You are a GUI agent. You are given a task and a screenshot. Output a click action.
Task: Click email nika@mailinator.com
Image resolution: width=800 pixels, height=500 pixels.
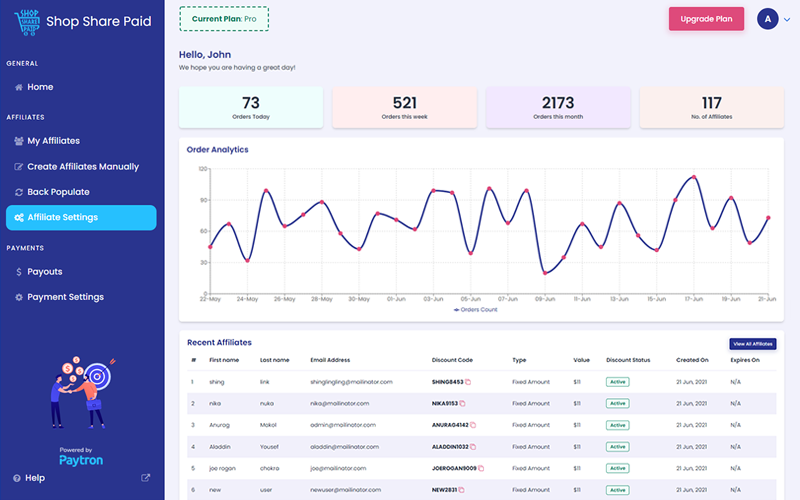click(340, 404)
